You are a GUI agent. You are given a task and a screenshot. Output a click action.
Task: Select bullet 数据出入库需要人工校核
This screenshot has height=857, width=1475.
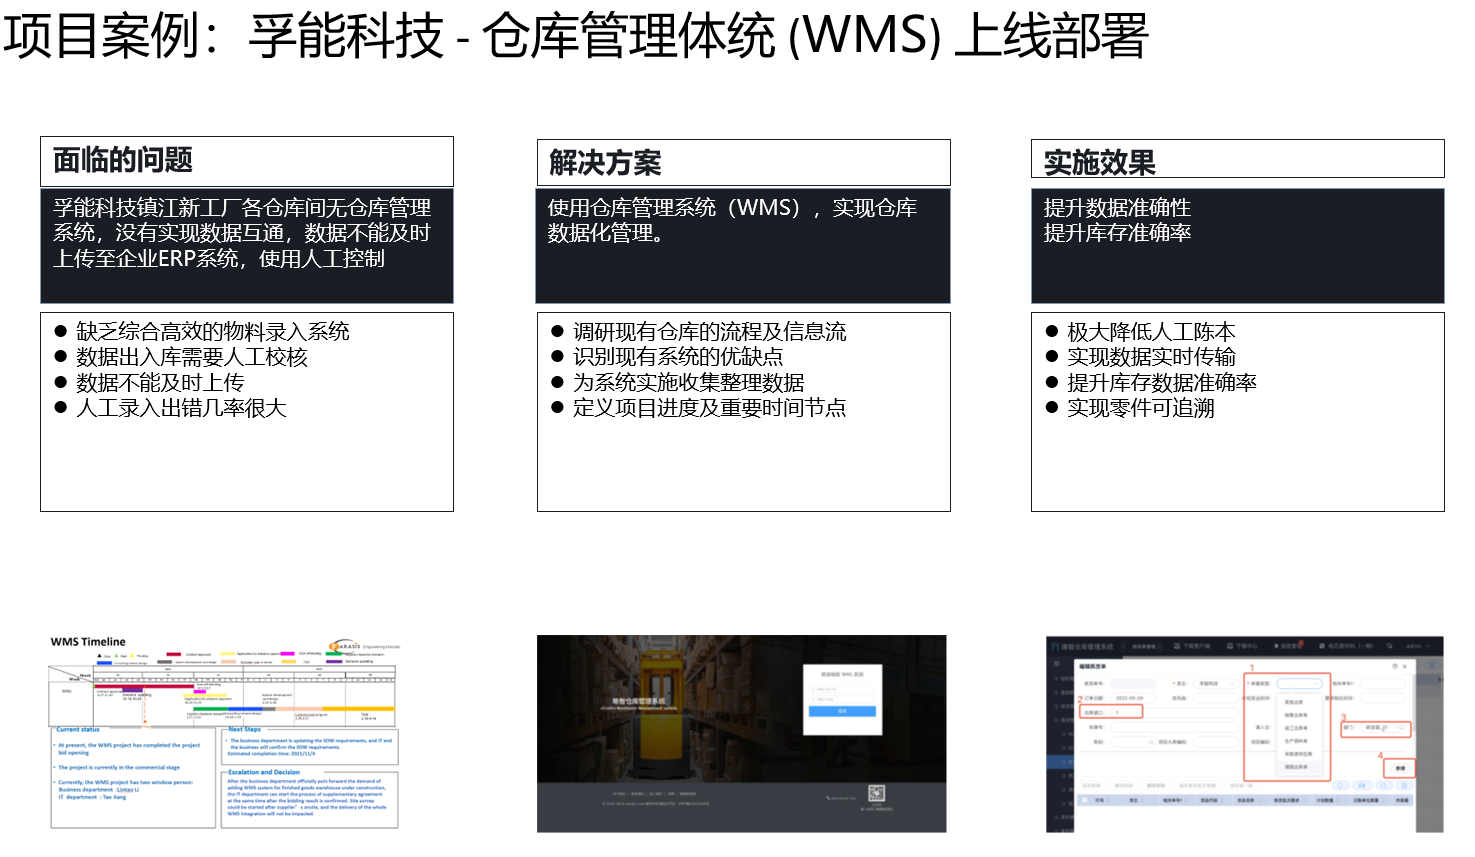point(182,357)
